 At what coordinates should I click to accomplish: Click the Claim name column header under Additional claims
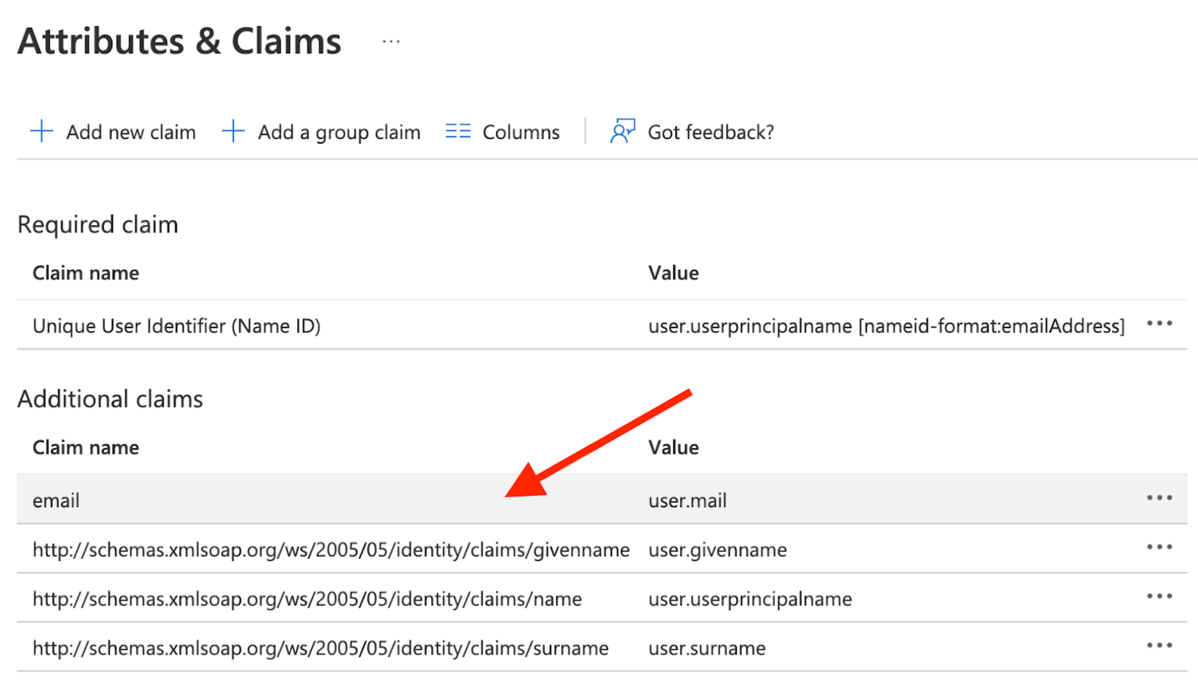pos(86,447)
